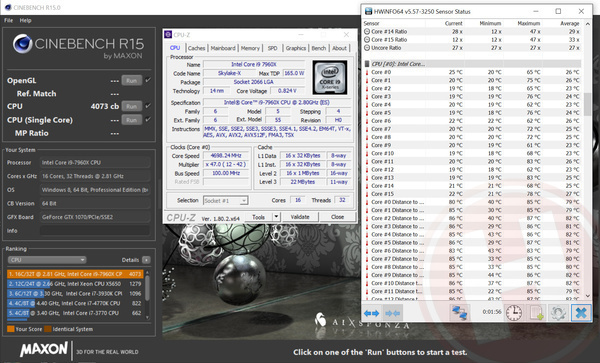Toggle the CPU (Single Core) checkbox
Viewport: 600px width, 363px height.
148,120
